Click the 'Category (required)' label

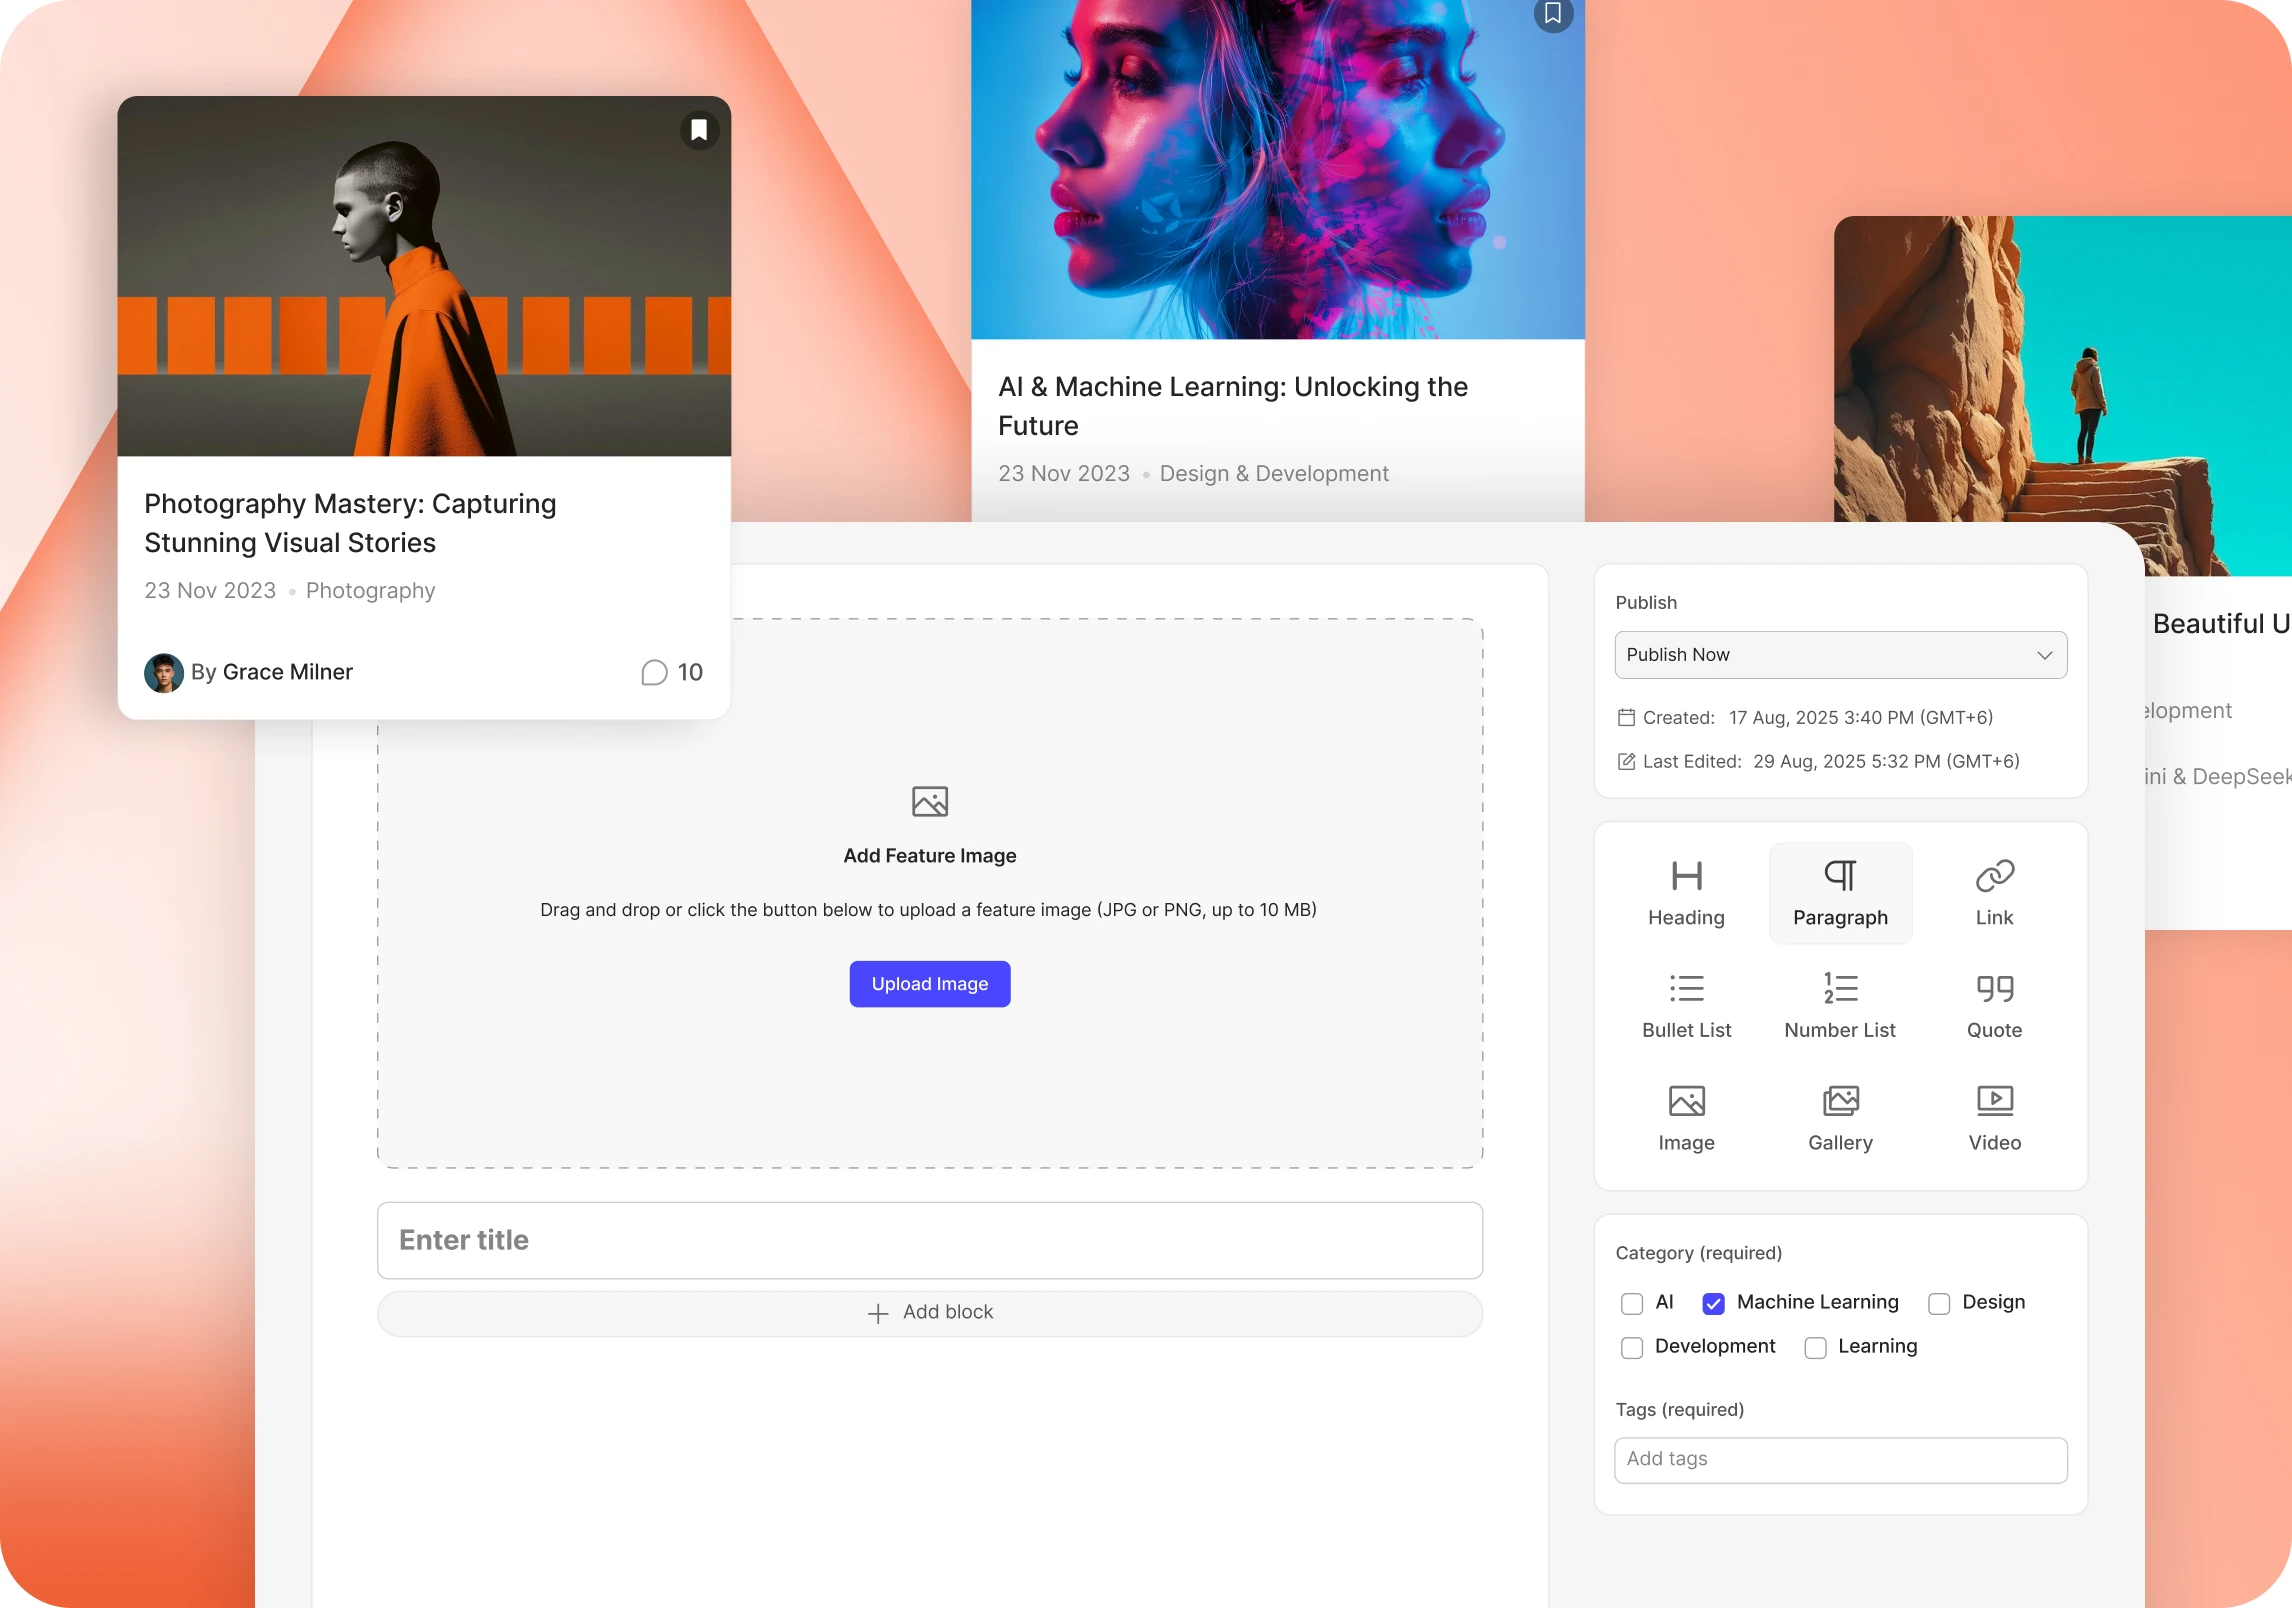pyautogui.click(x=1698, y=1253)
